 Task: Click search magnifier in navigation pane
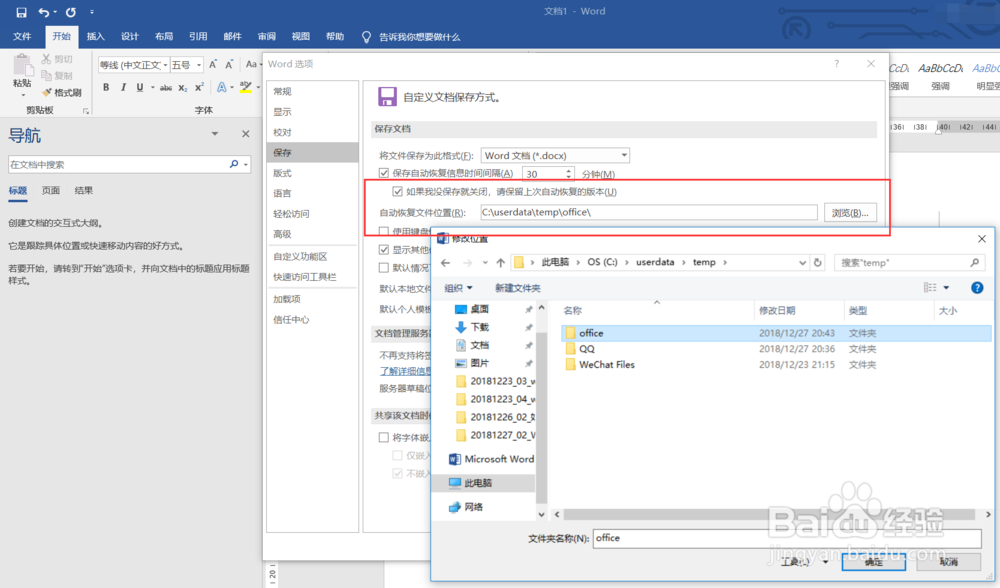pos(234,165)
